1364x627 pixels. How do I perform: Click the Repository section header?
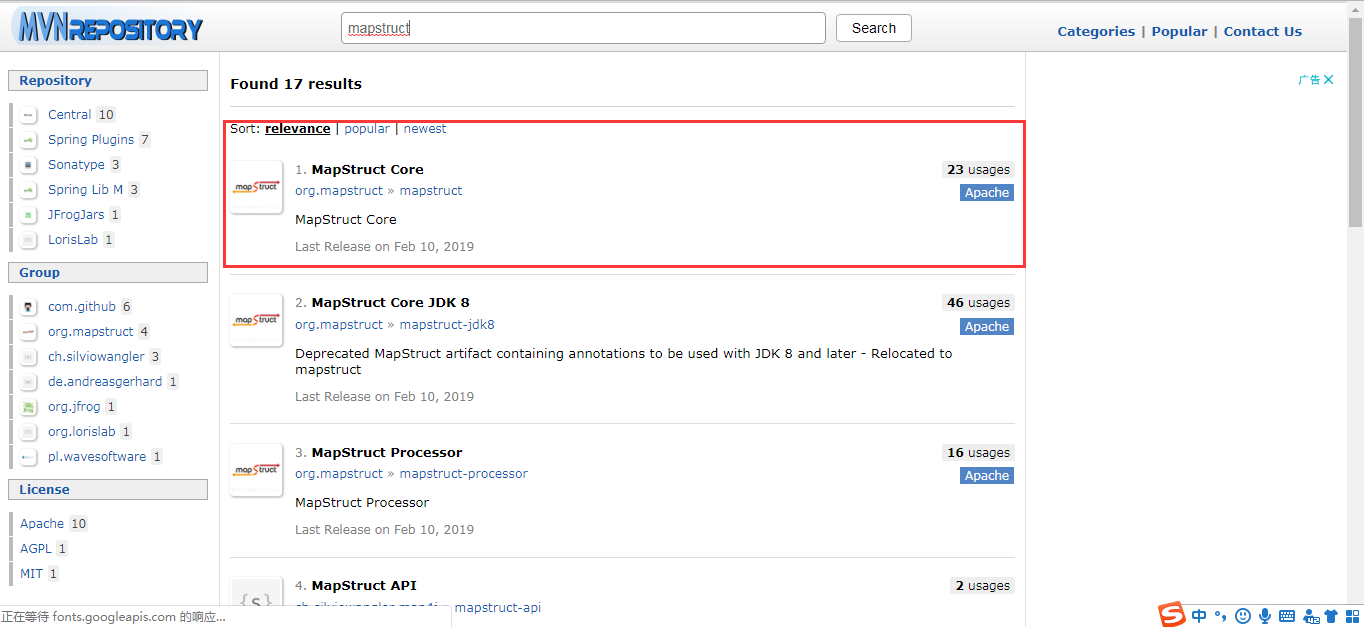coord(108,81)
